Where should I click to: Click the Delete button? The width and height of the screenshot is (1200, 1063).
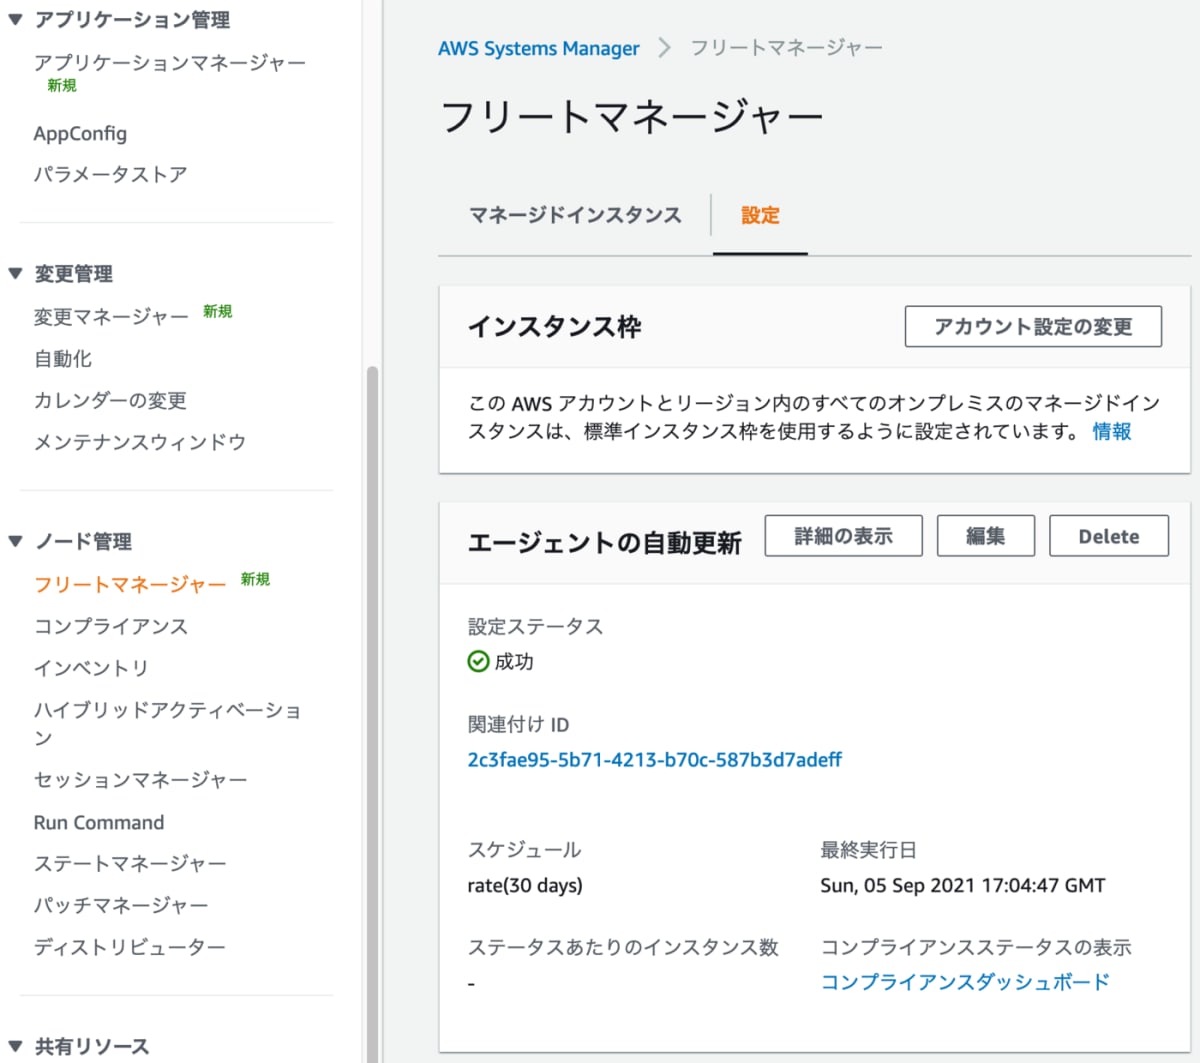tap(1109, 536)
